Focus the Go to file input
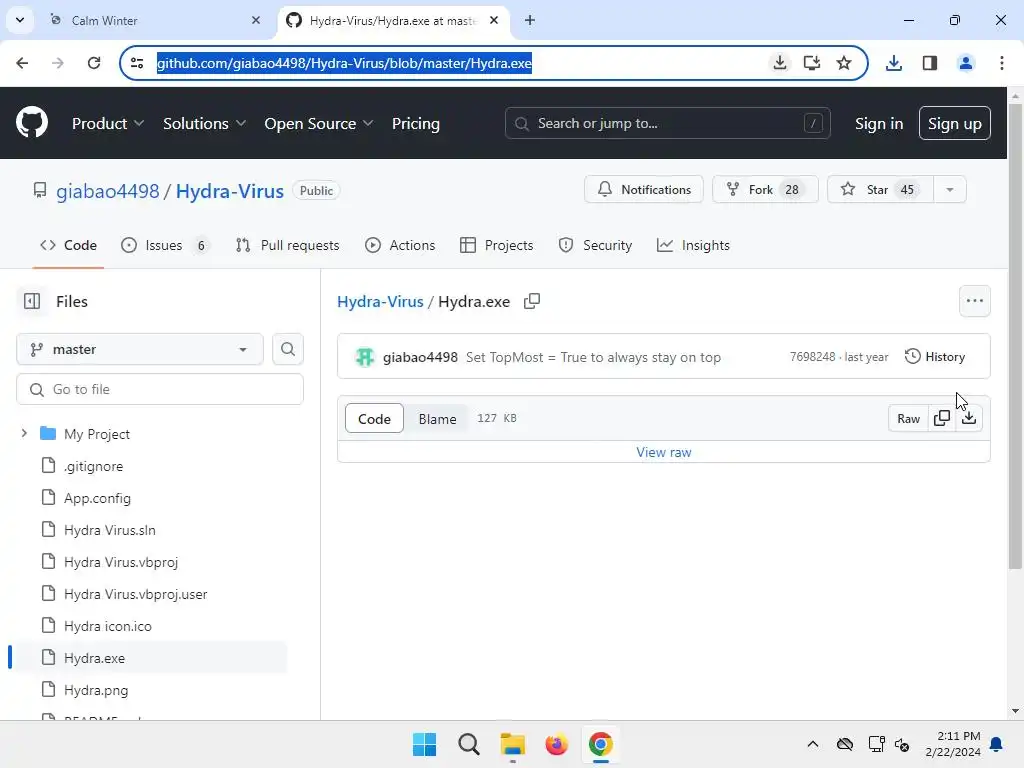 point(160,389)
